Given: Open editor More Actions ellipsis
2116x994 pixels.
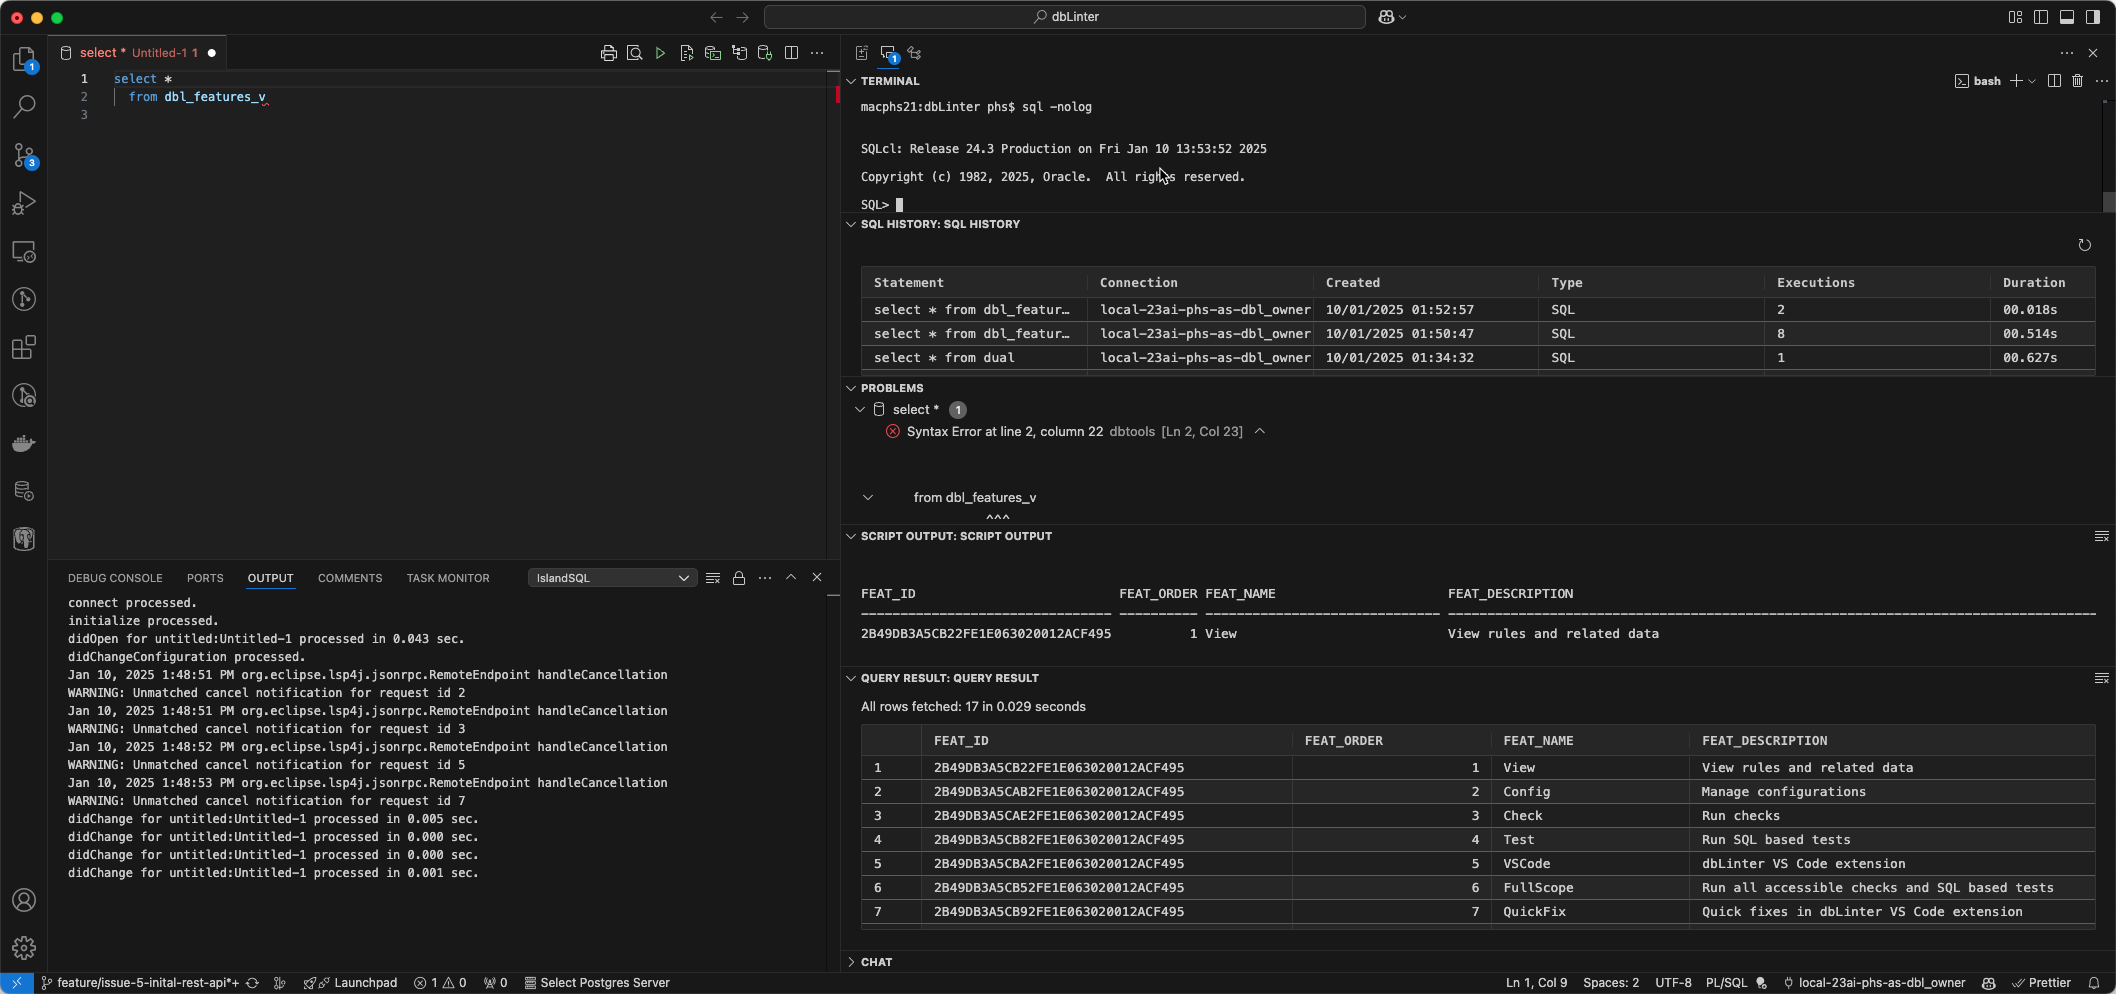Looking at the screenshot, I should [x=817, y=53].
